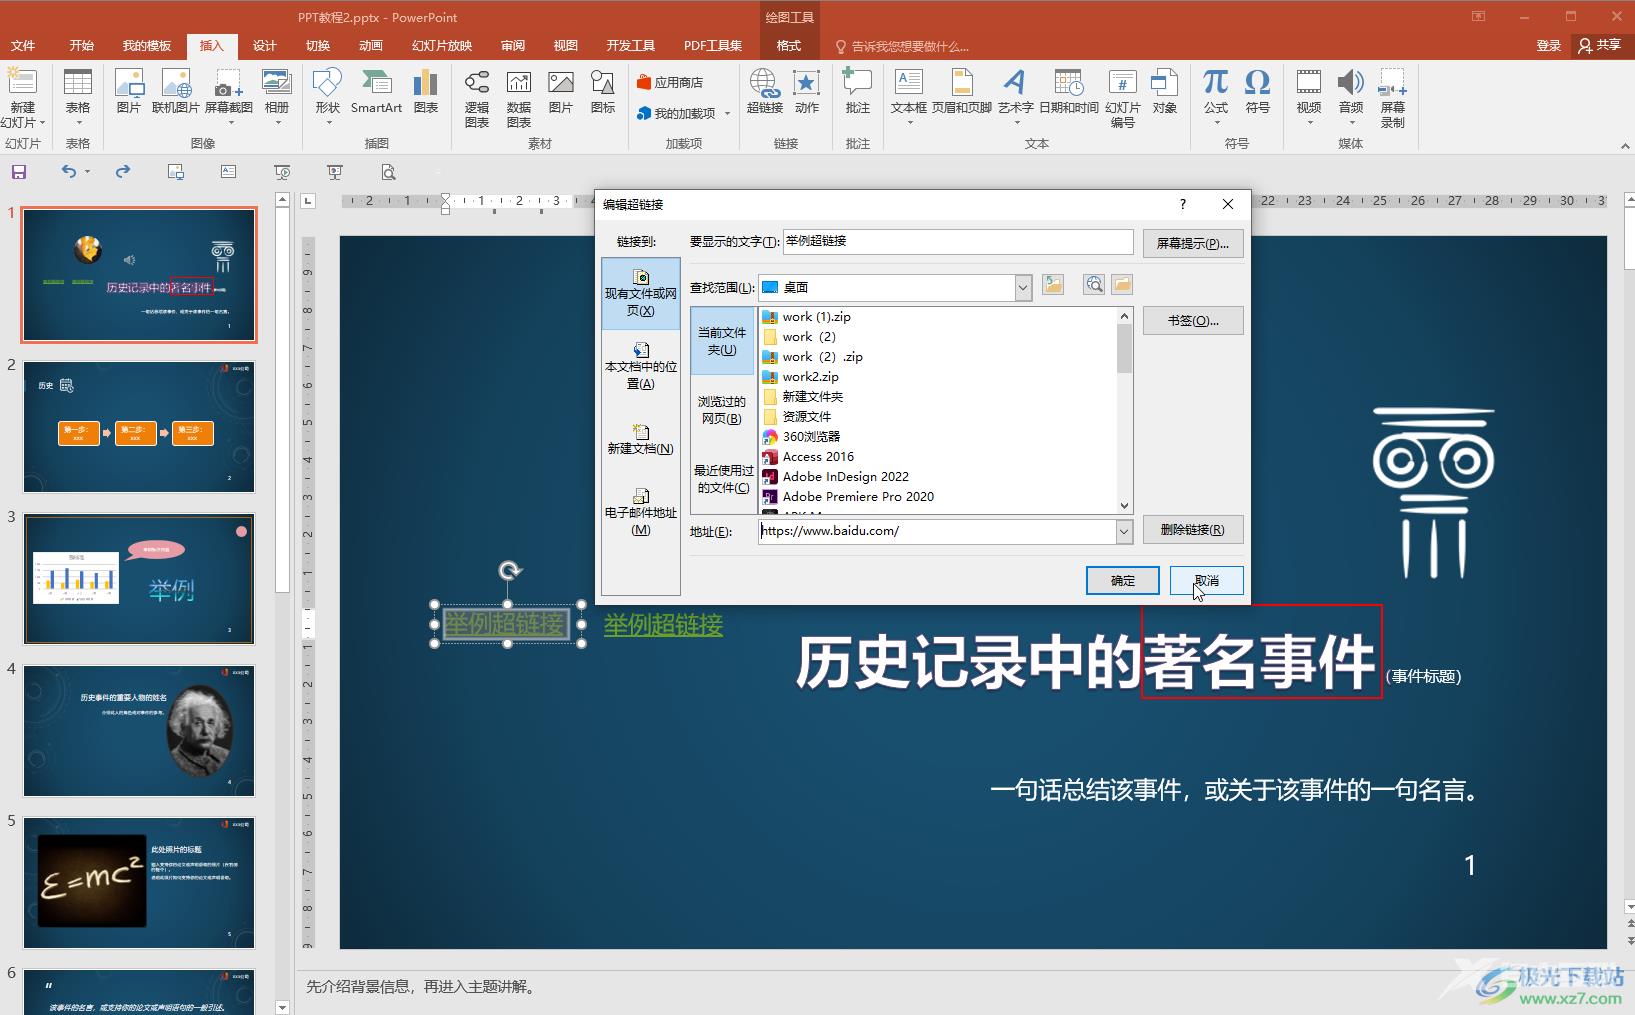The height and width of the screenshot is (1015, 1635).
Task: Save the presentation from quick access toolbar
Action: pos(19,172)
